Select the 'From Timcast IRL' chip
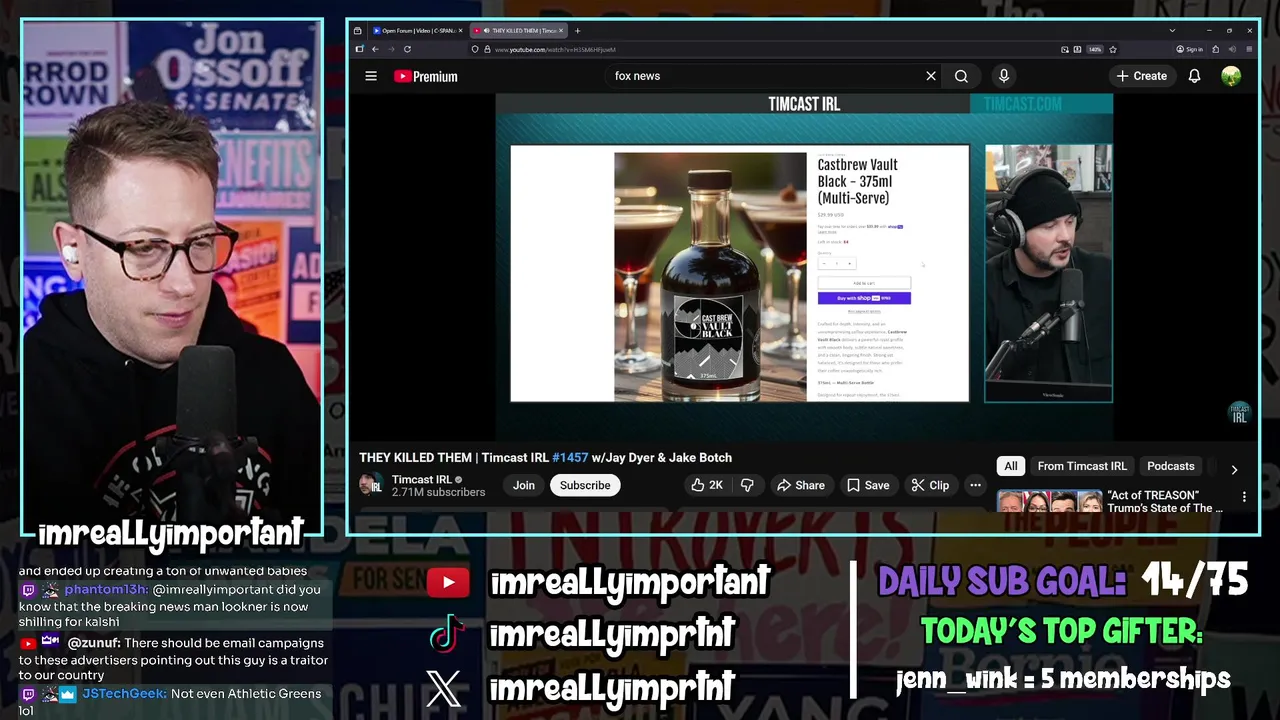This screenshot has width=1280, height=720. 1082,466
